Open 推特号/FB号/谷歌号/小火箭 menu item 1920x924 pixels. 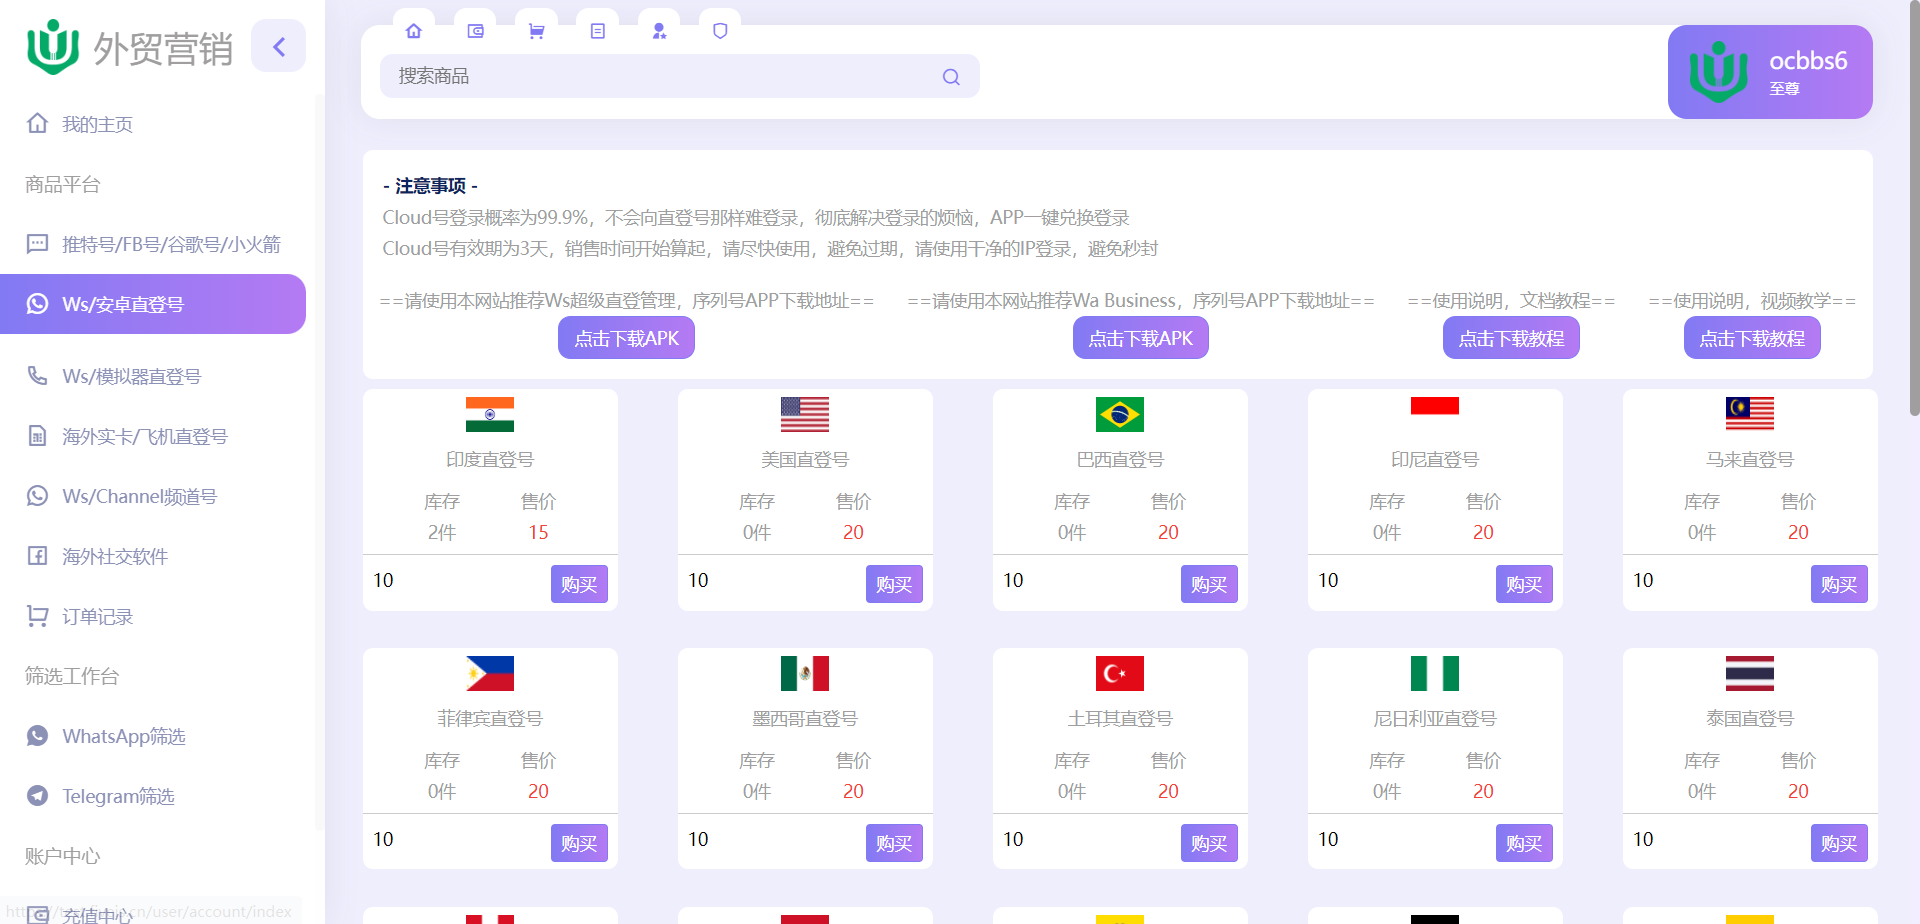[x=153, y=244]
